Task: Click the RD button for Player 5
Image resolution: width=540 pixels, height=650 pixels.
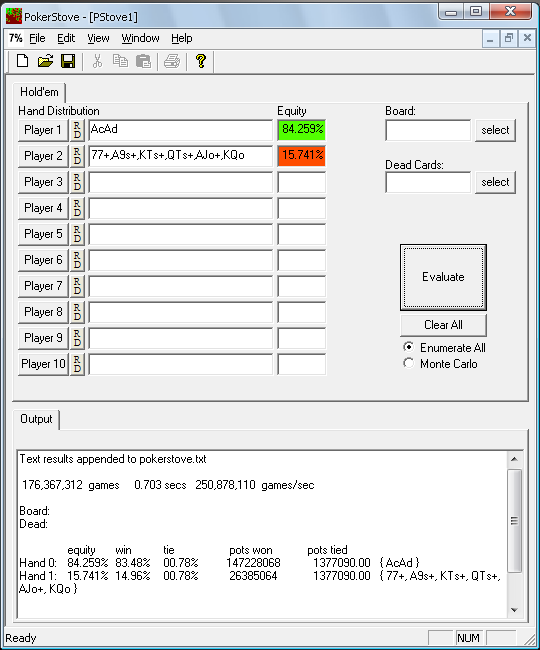Action: pos(77,234)
